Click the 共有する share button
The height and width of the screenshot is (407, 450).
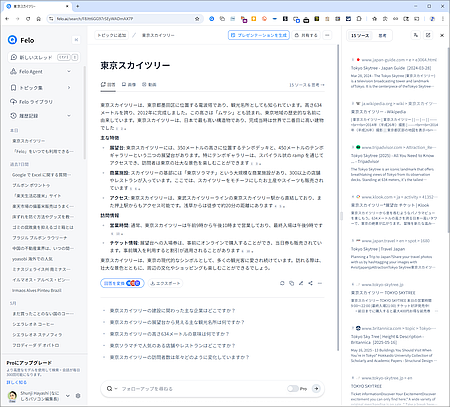(x=306, y=35)
